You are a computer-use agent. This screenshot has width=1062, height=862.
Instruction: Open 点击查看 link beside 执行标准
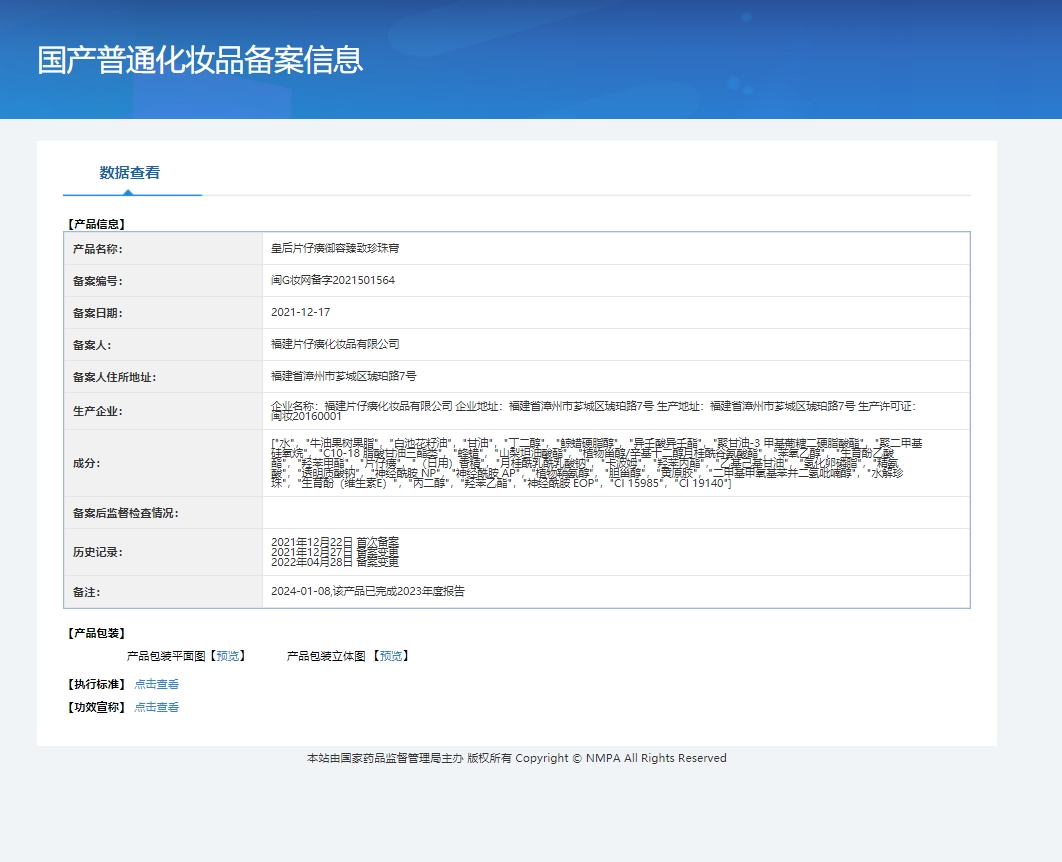[x=157, y=685]
